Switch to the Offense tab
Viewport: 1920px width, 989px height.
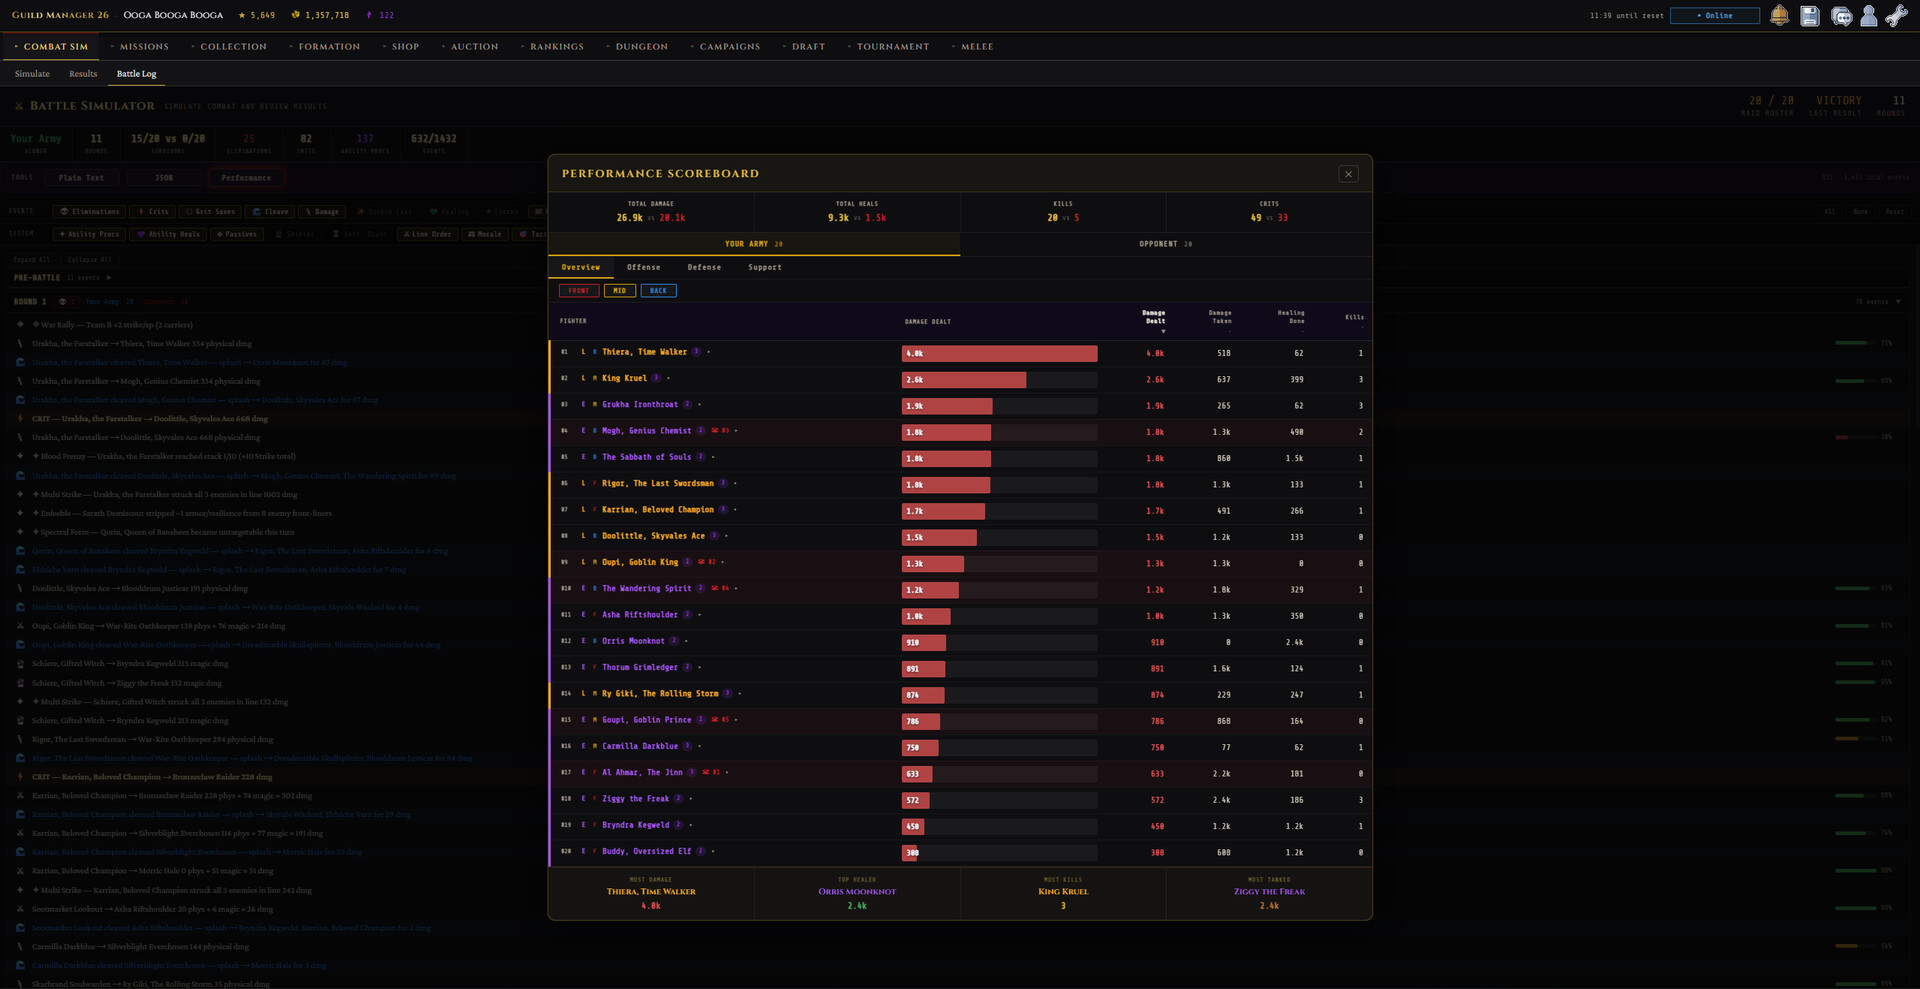[x=644, y=267]
